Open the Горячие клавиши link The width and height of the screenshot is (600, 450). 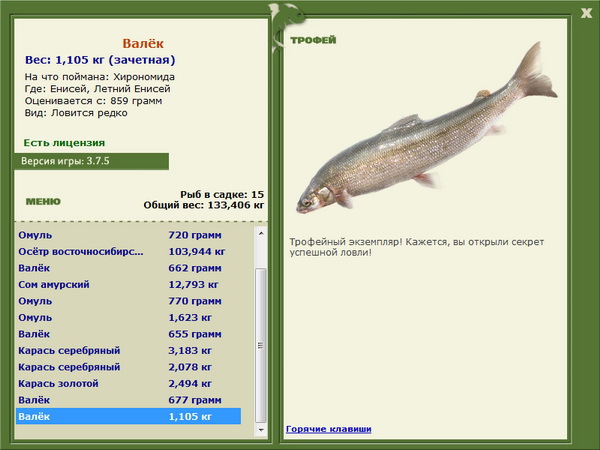point(329,429)
